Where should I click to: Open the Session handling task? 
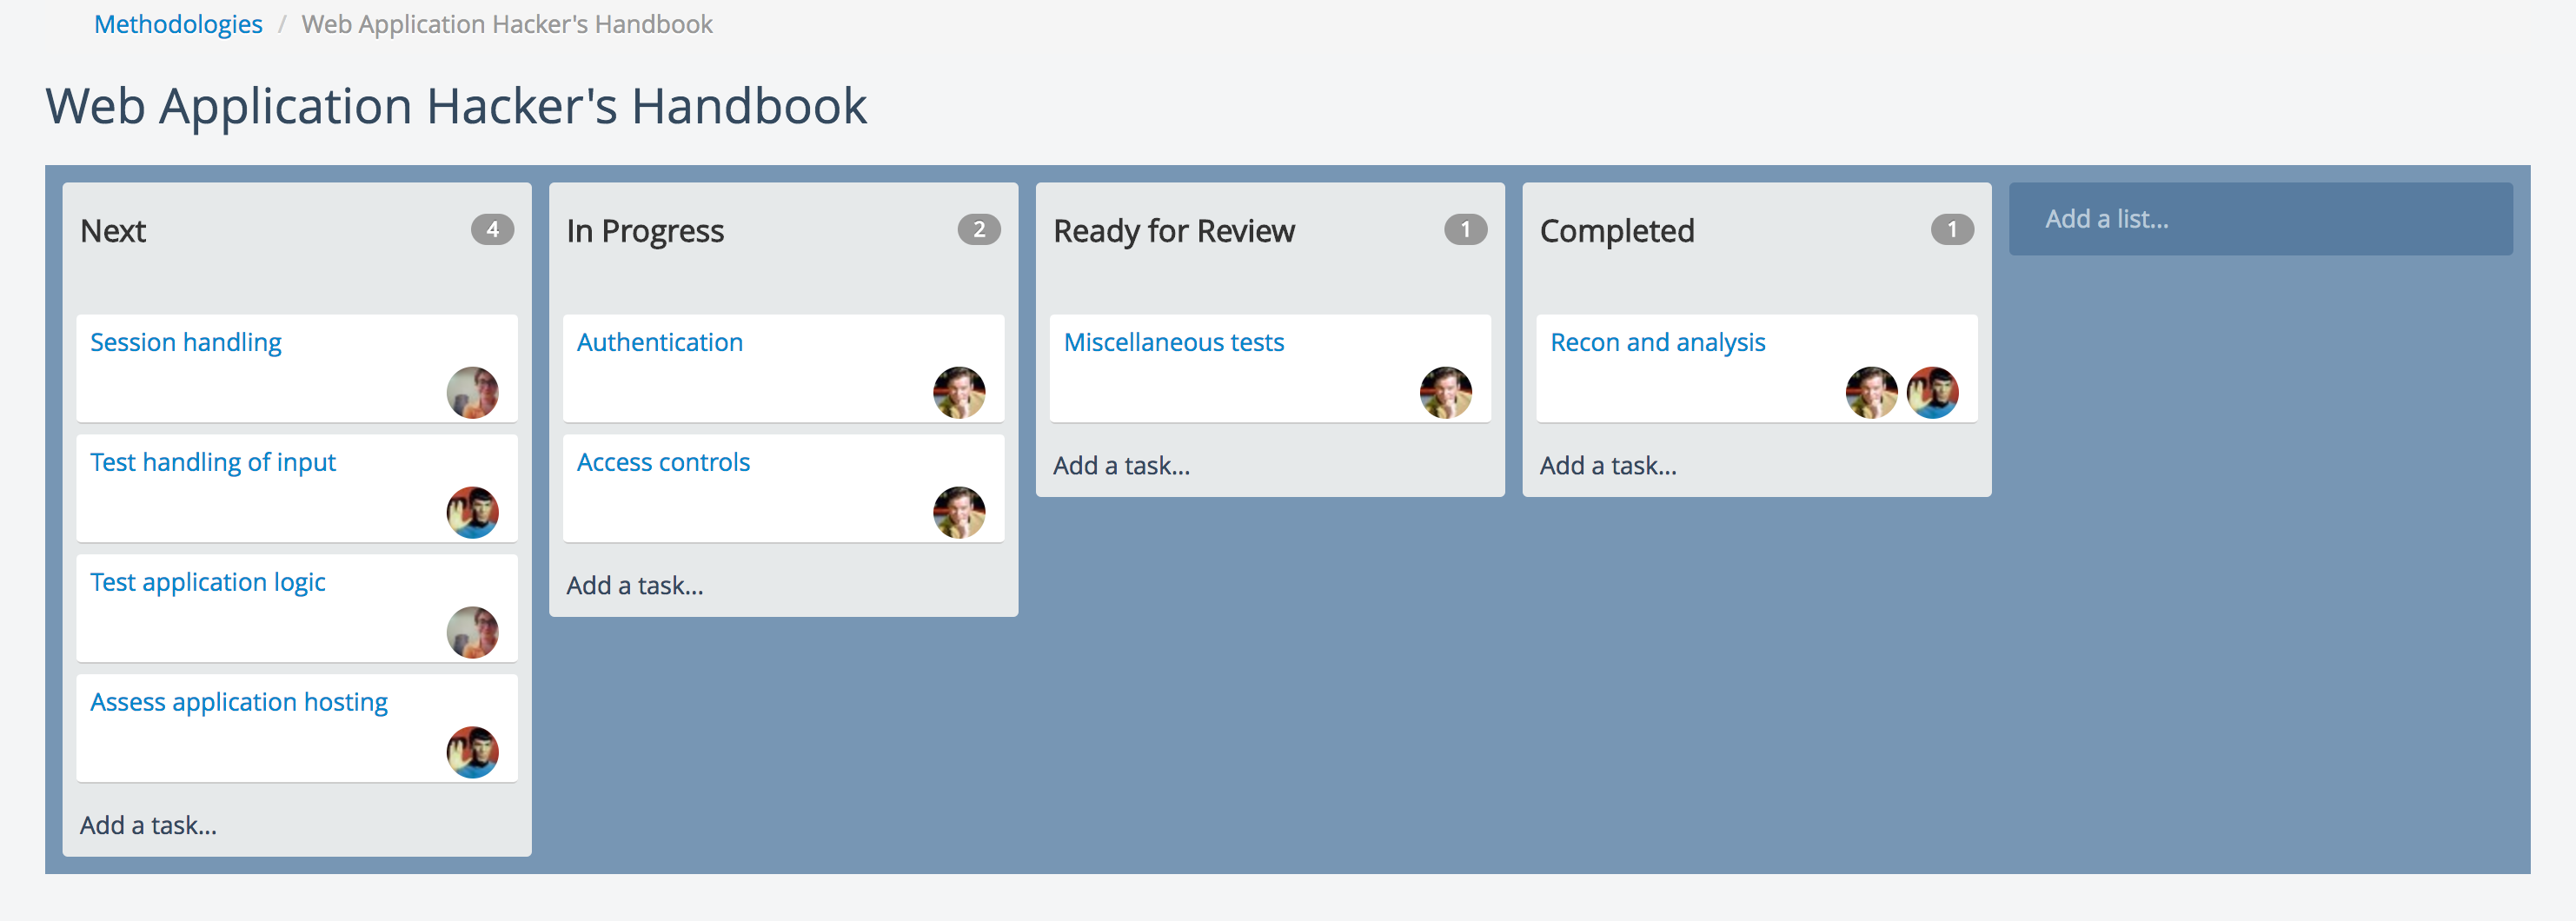pyautogui.click(x=185, y=342)
